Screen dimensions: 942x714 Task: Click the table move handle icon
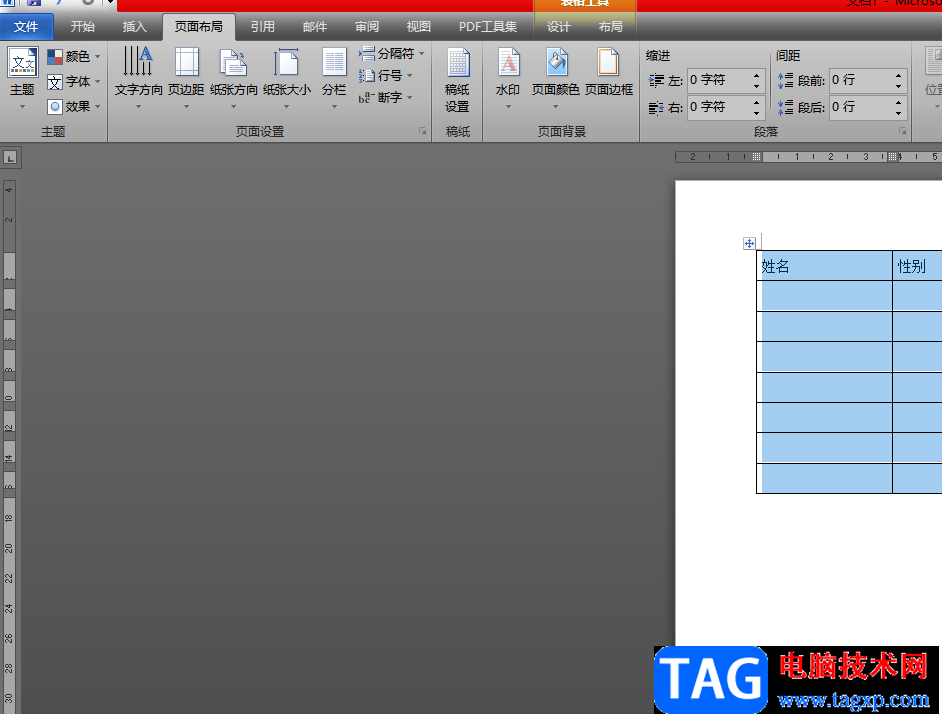[x=749, y=243]
